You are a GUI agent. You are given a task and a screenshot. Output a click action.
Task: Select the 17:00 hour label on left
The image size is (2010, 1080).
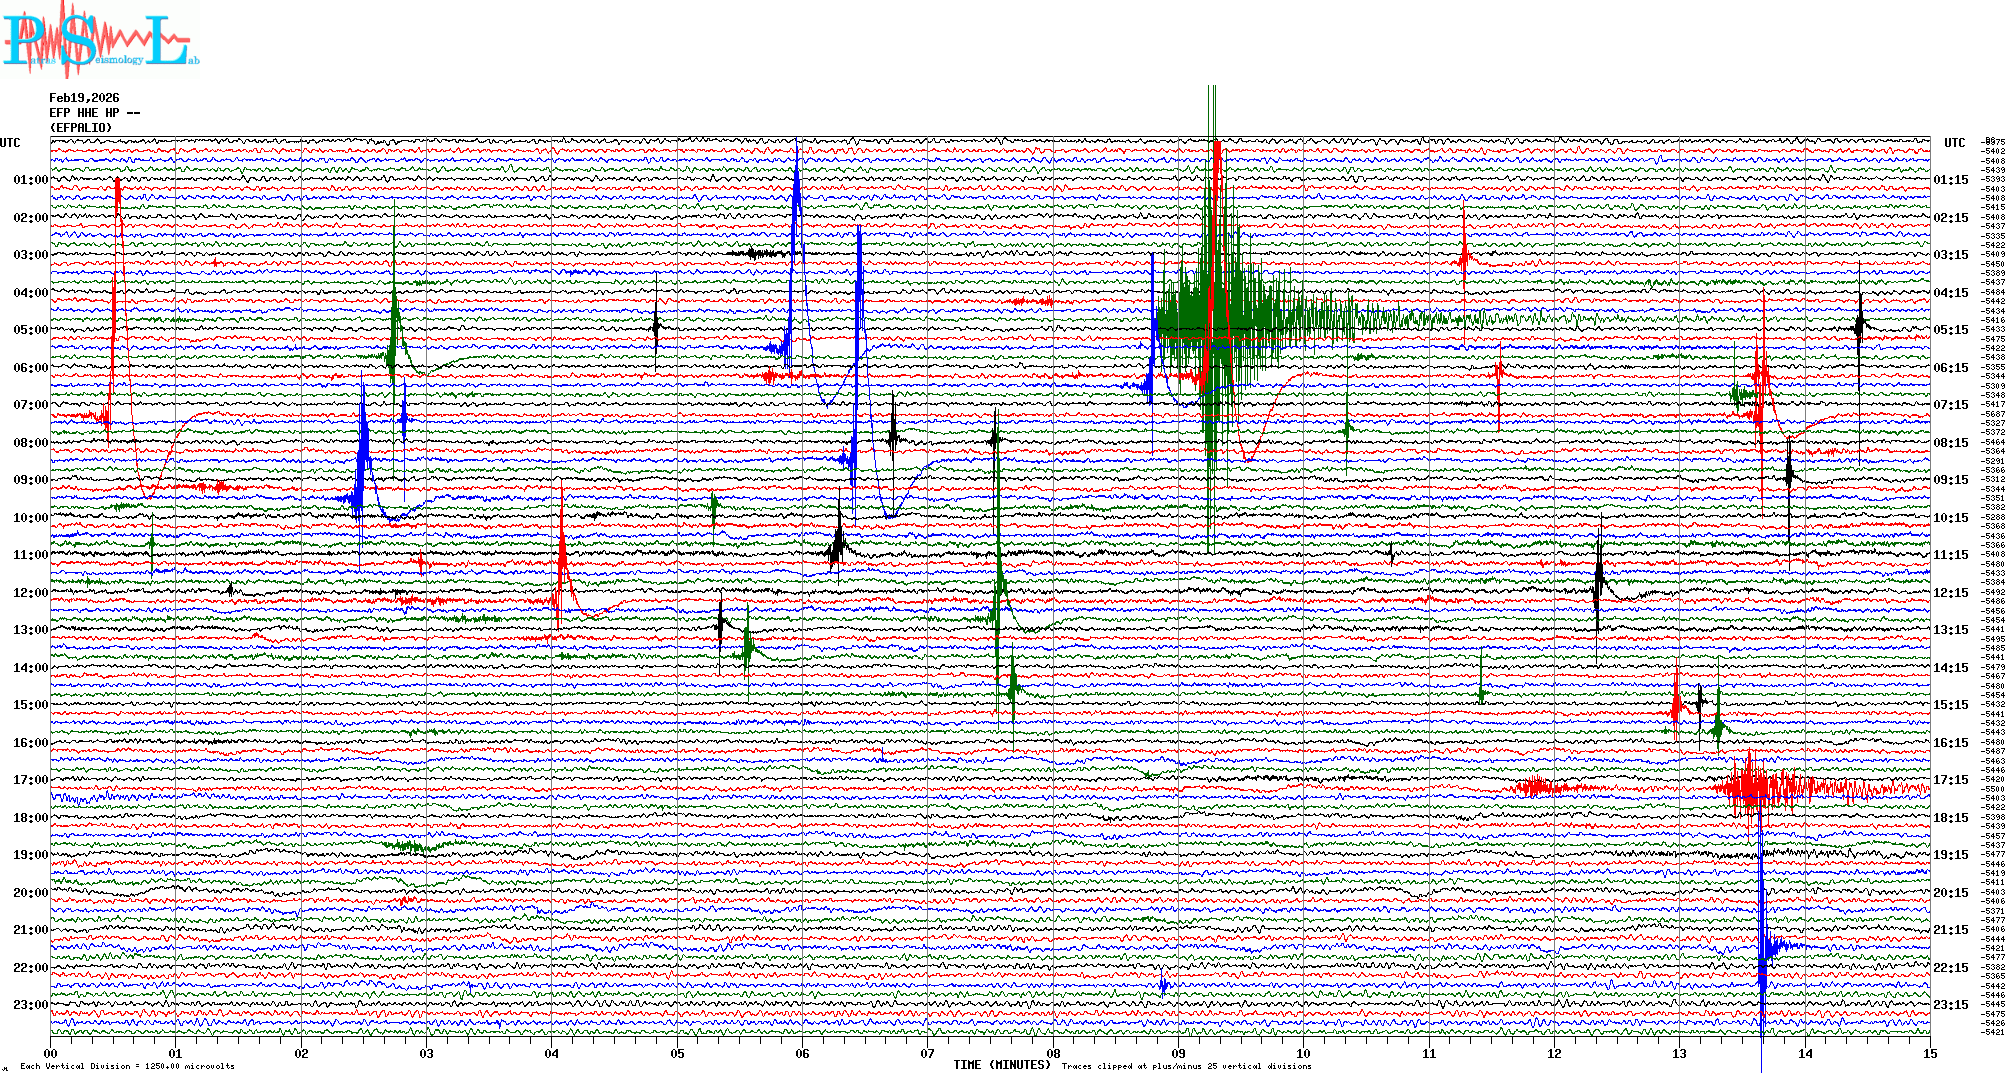[x=30, y=780]
